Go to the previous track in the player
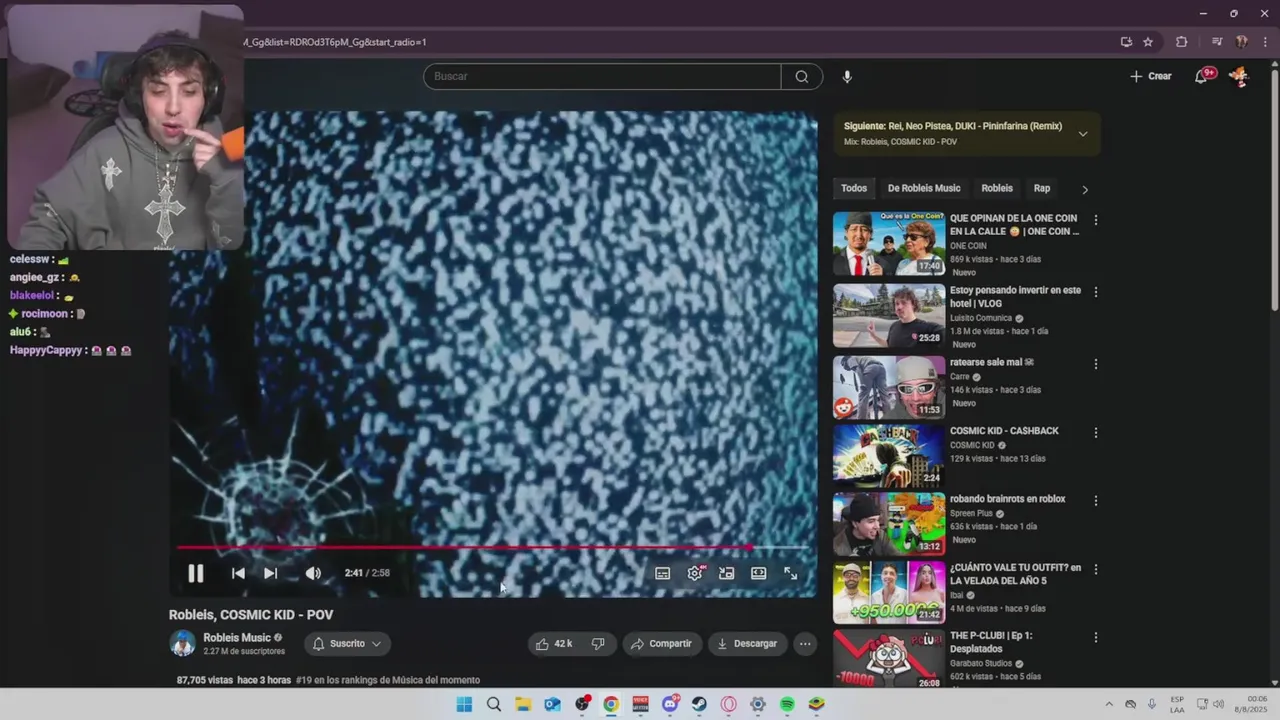1280x720 pixels. coord(238,573)
